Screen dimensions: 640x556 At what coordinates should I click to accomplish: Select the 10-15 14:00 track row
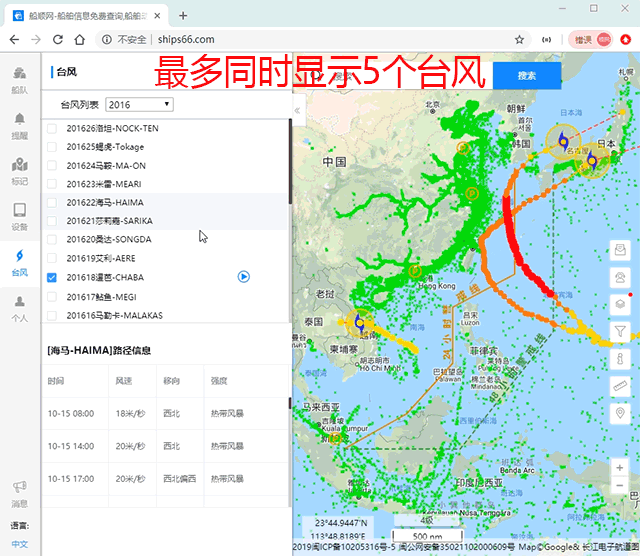[x=165, y=446]
